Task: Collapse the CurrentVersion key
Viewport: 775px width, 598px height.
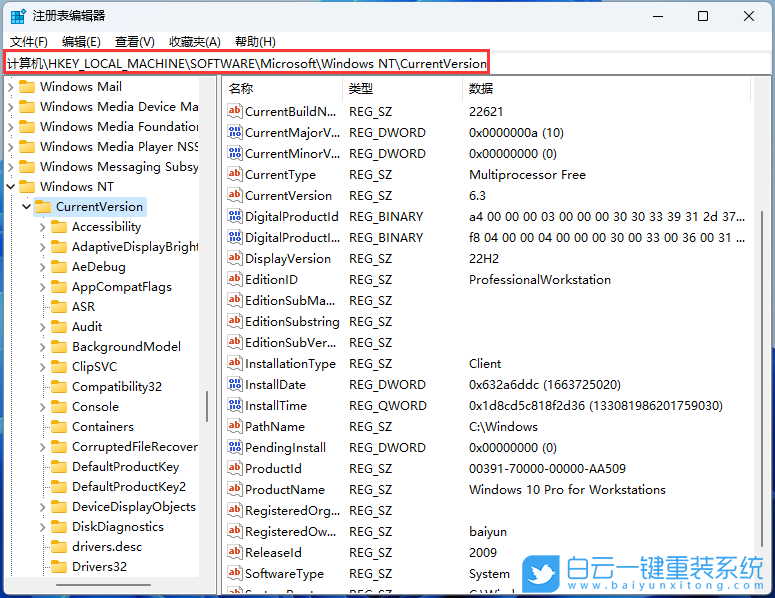Action: pyautogui.click(x=27, y=207)
